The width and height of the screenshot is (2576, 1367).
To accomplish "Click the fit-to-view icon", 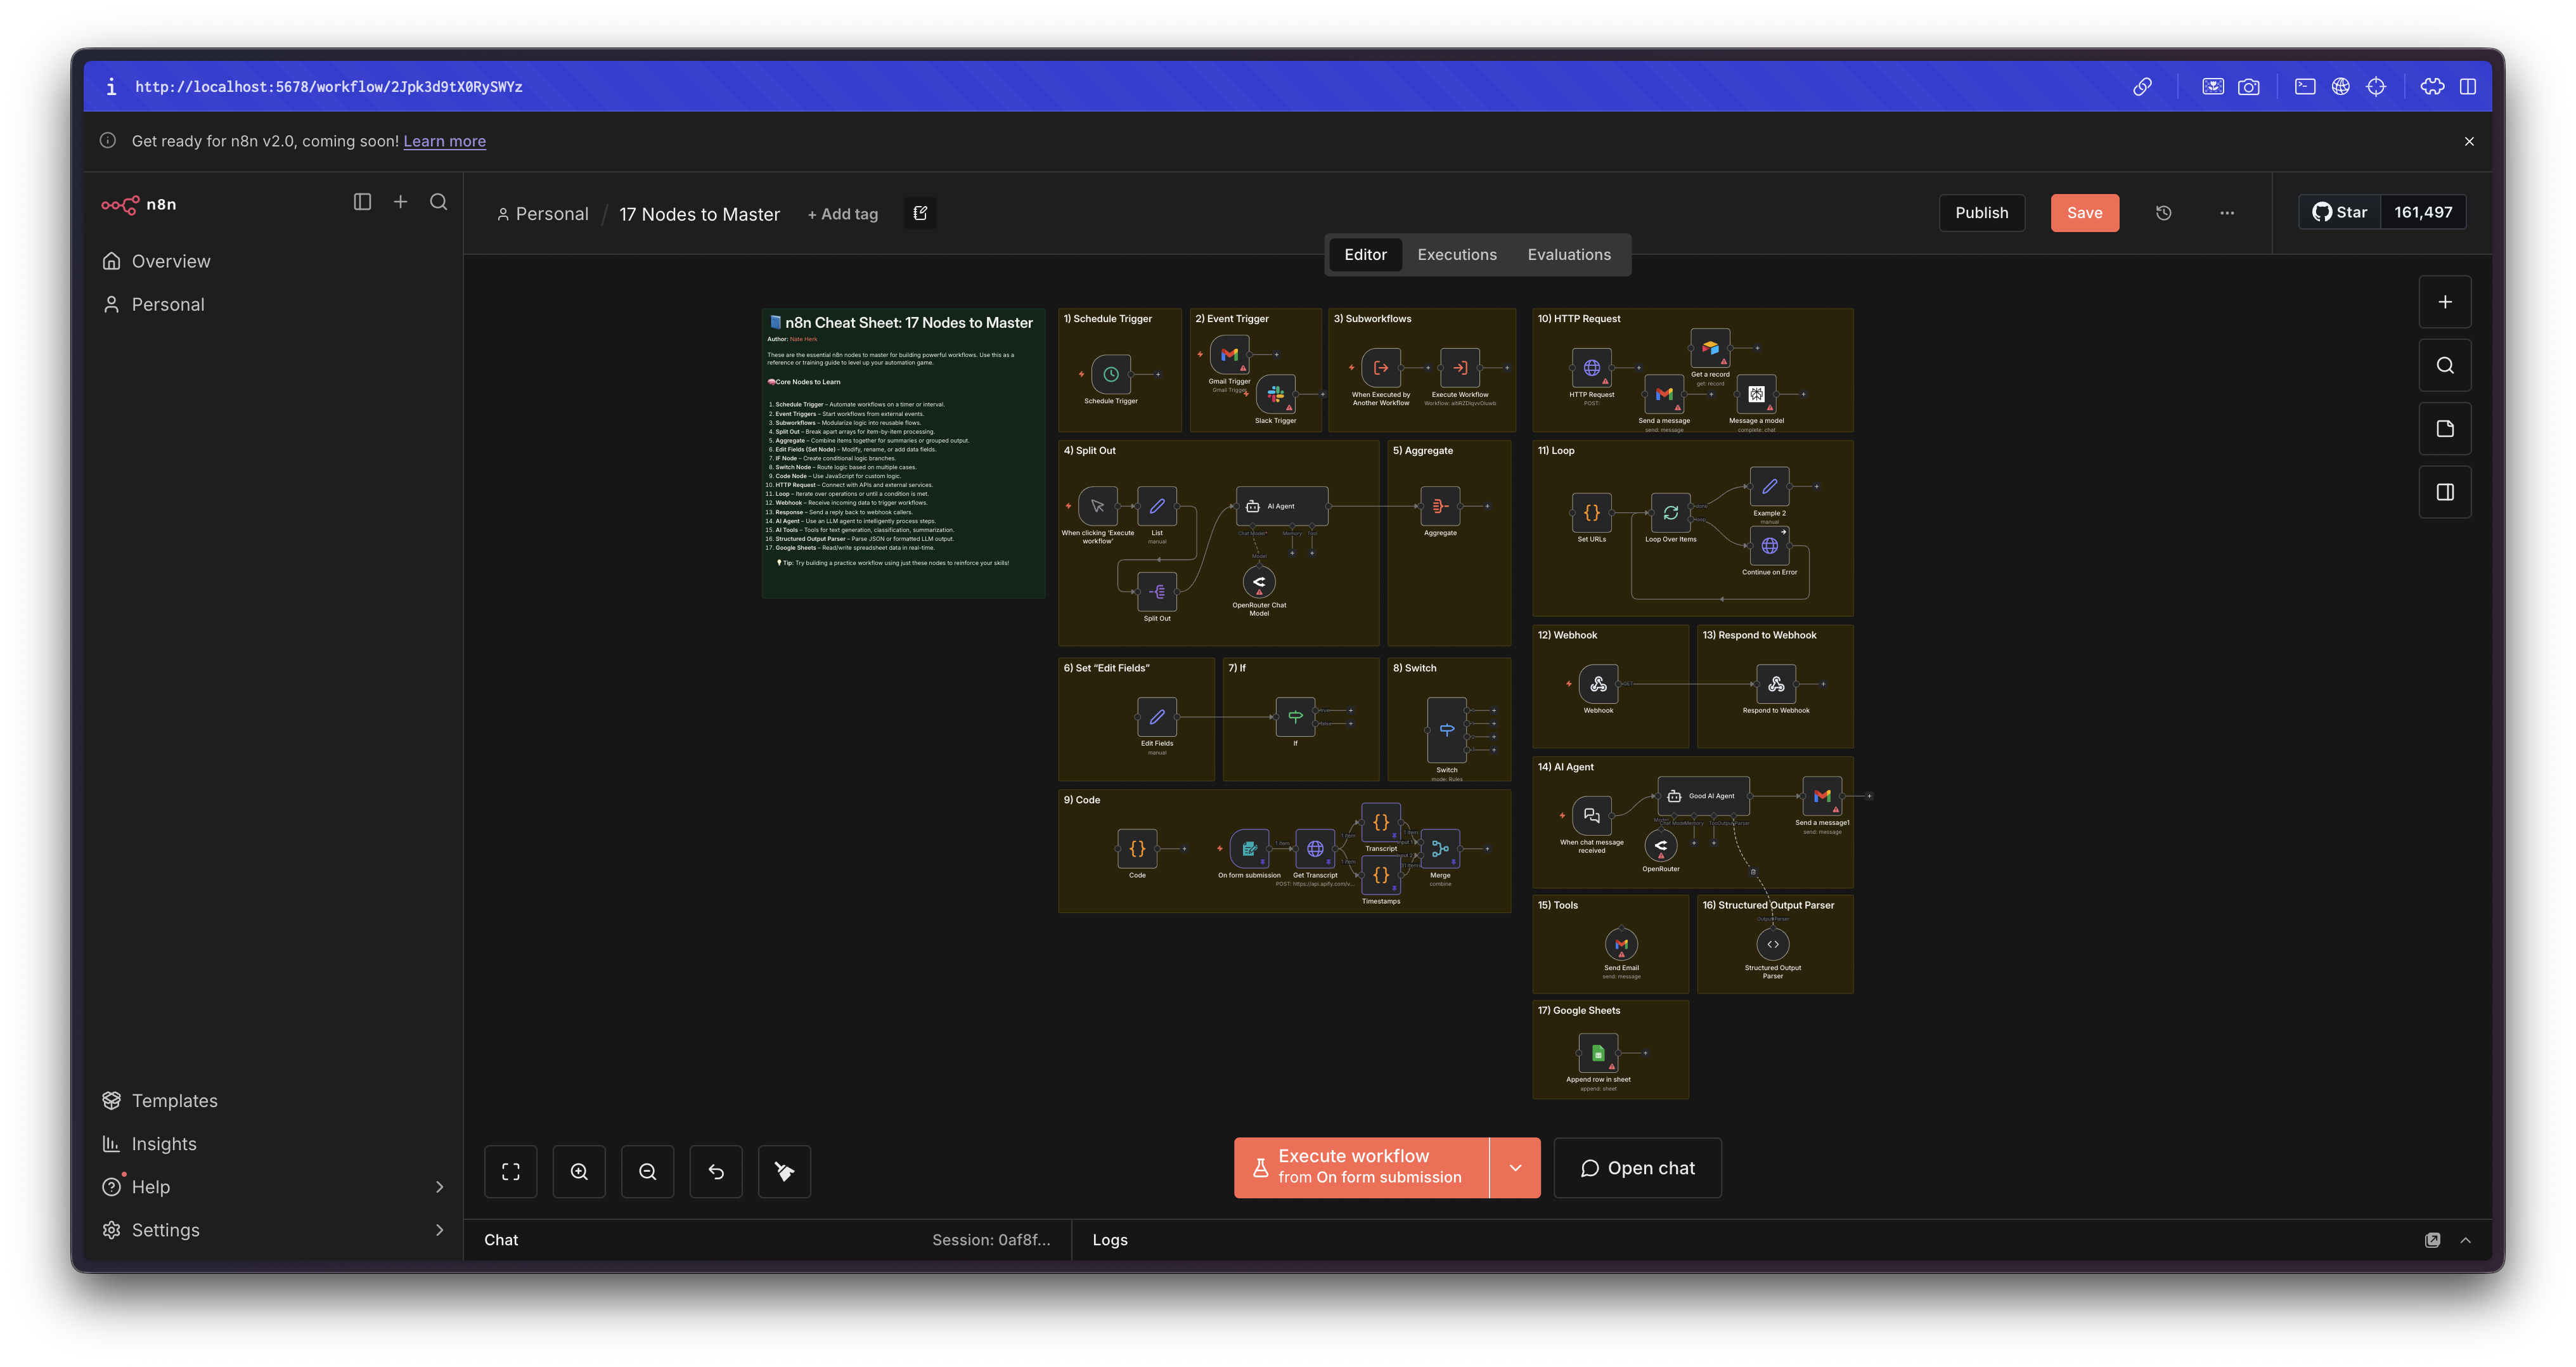I will tap(511, 1171).
